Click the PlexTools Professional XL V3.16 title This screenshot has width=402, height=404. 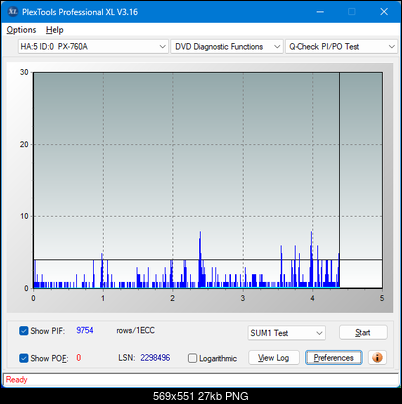(x=80, y=12)
